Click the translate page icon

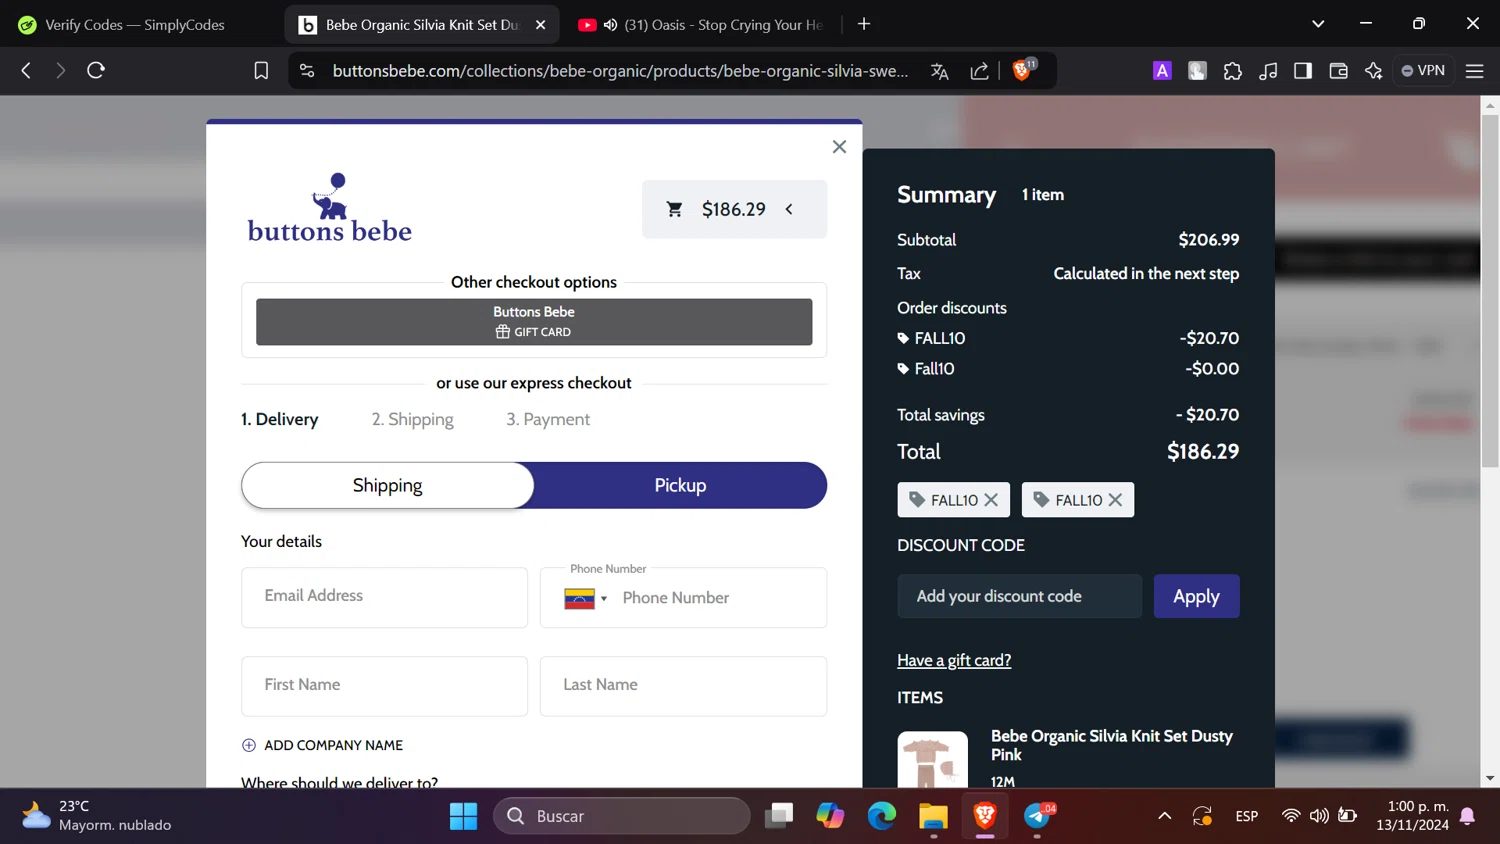939,70
